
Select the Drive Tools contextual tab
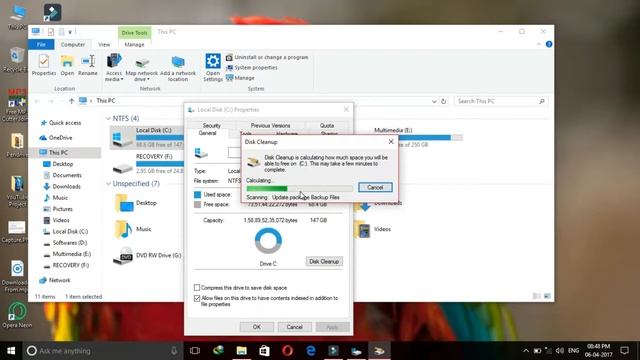[x=134, y=33]
